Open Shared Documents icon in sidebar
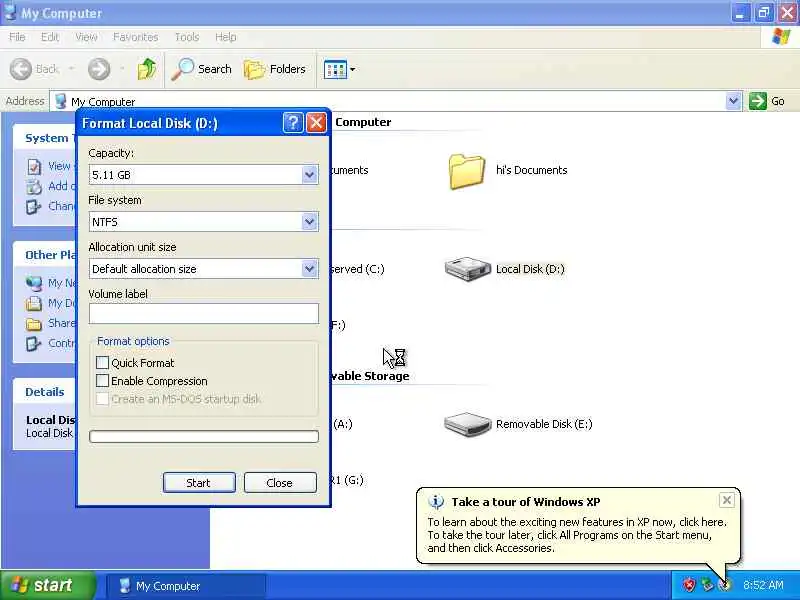800x600 pixels. [34, 323]
